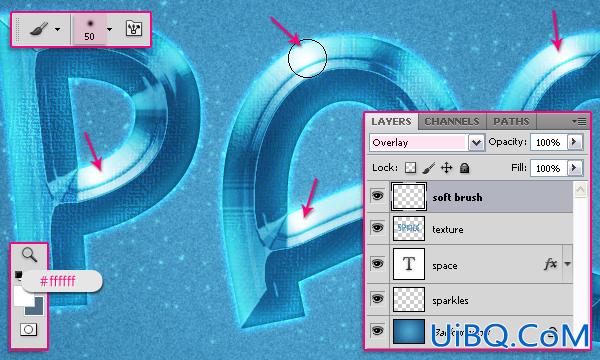
Task: Switch to the Paths tab
Action: (511, 122)
